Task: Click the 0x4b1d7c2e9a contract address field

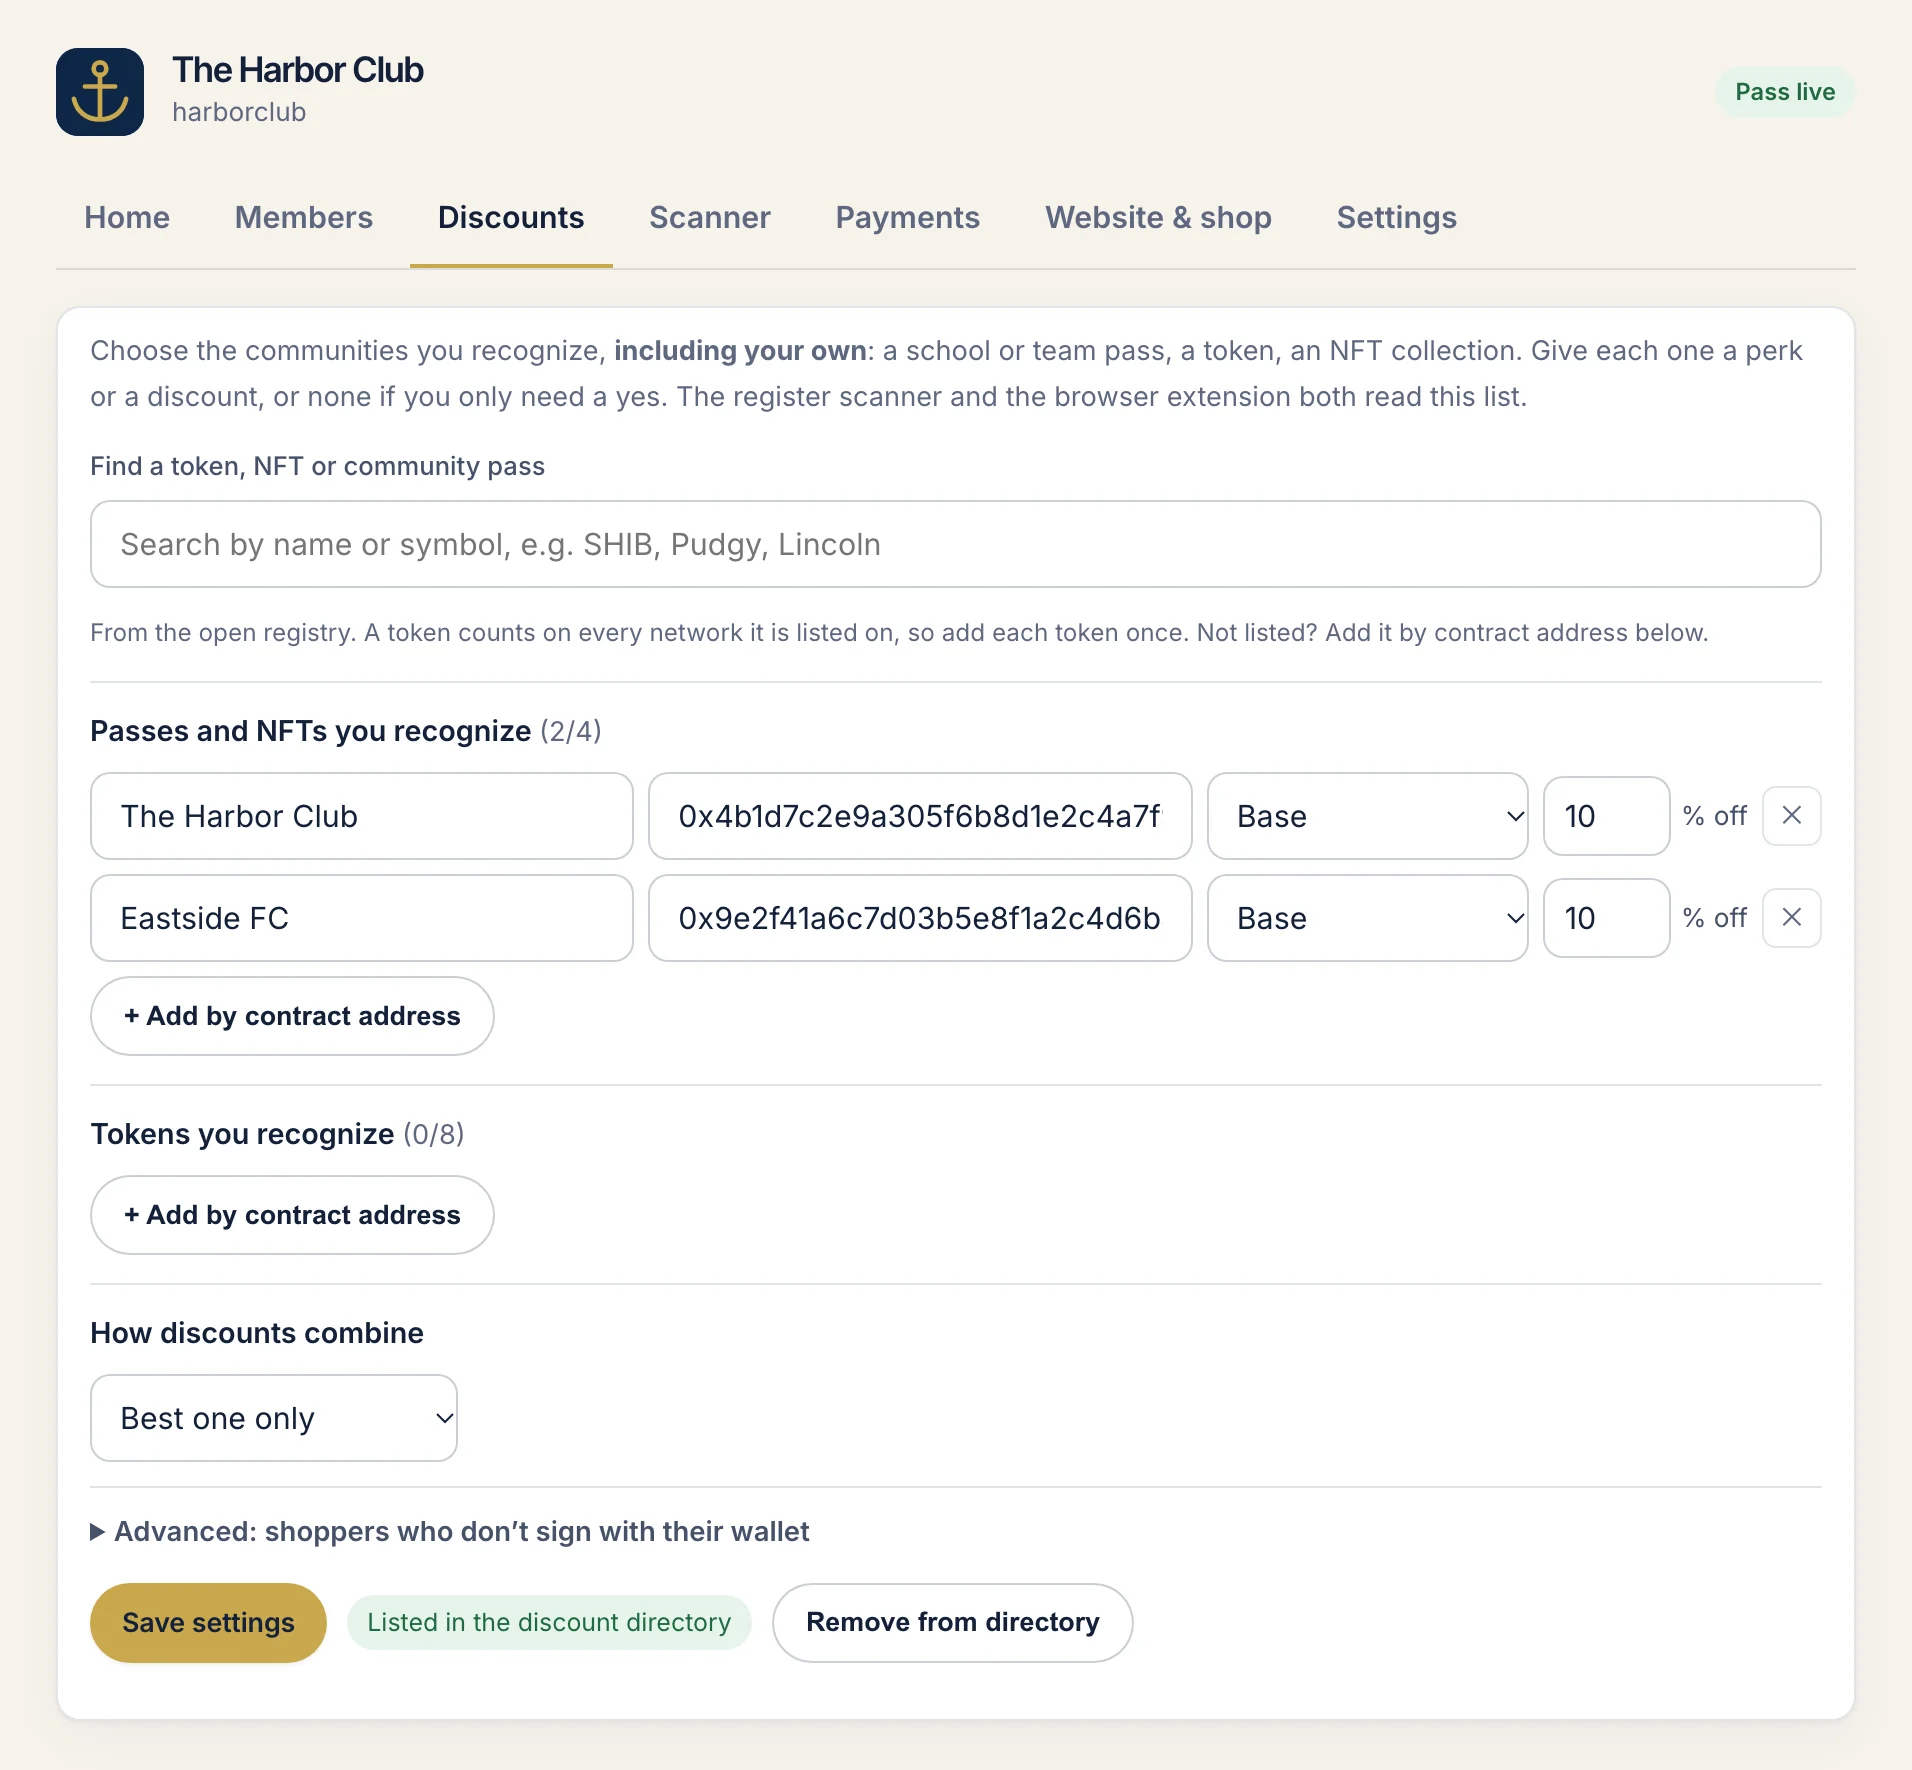Action: click(x=920, y=816)
